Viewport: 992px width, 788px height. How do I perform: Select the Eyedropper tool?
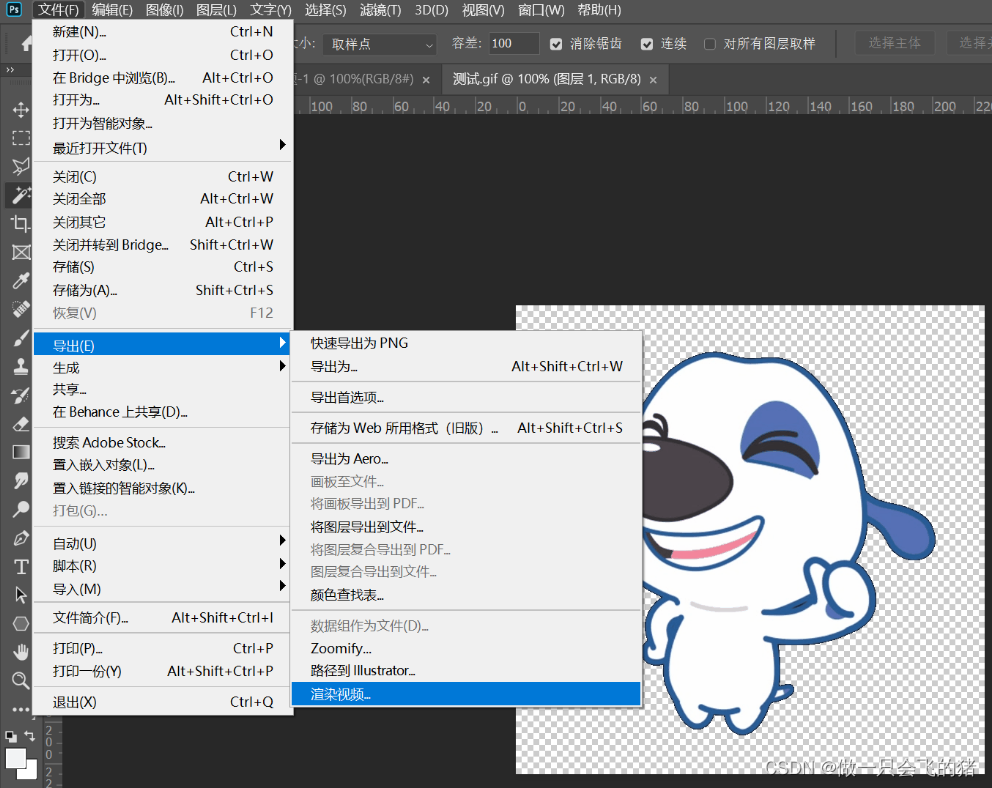click(20, 281)
